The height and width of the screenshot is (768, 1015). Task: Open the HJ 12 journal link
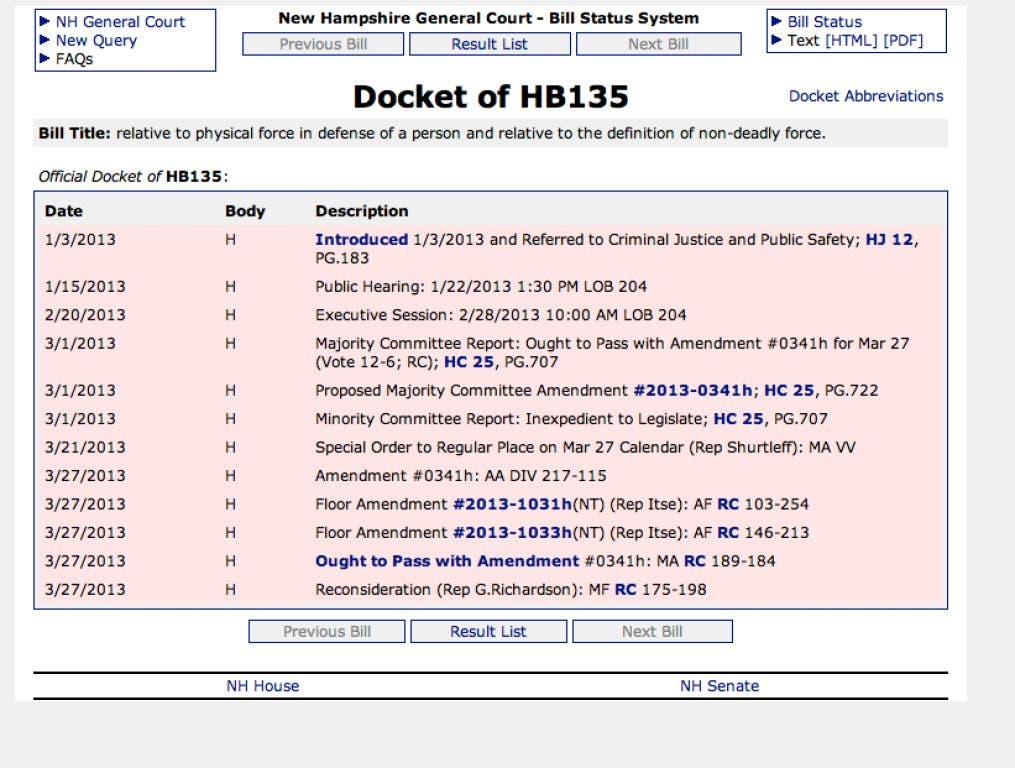click(x=893, y=241)
